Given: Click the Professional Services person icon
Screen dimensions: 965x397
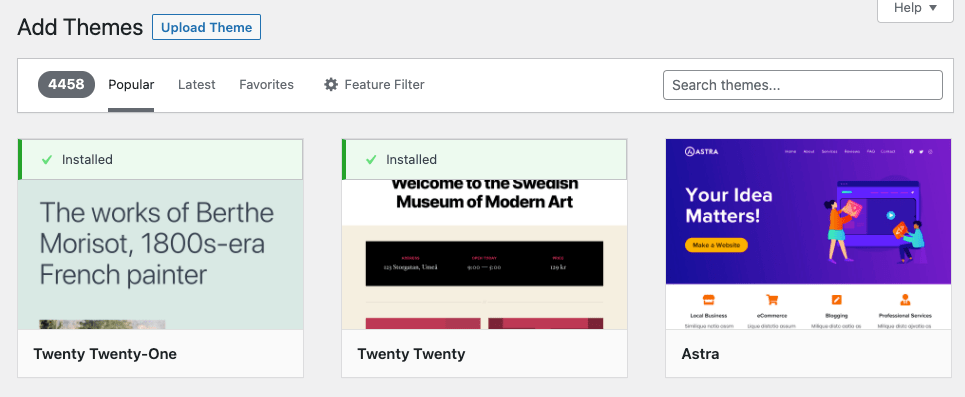Looking at the screenshot, I should (x=905, y=300).
